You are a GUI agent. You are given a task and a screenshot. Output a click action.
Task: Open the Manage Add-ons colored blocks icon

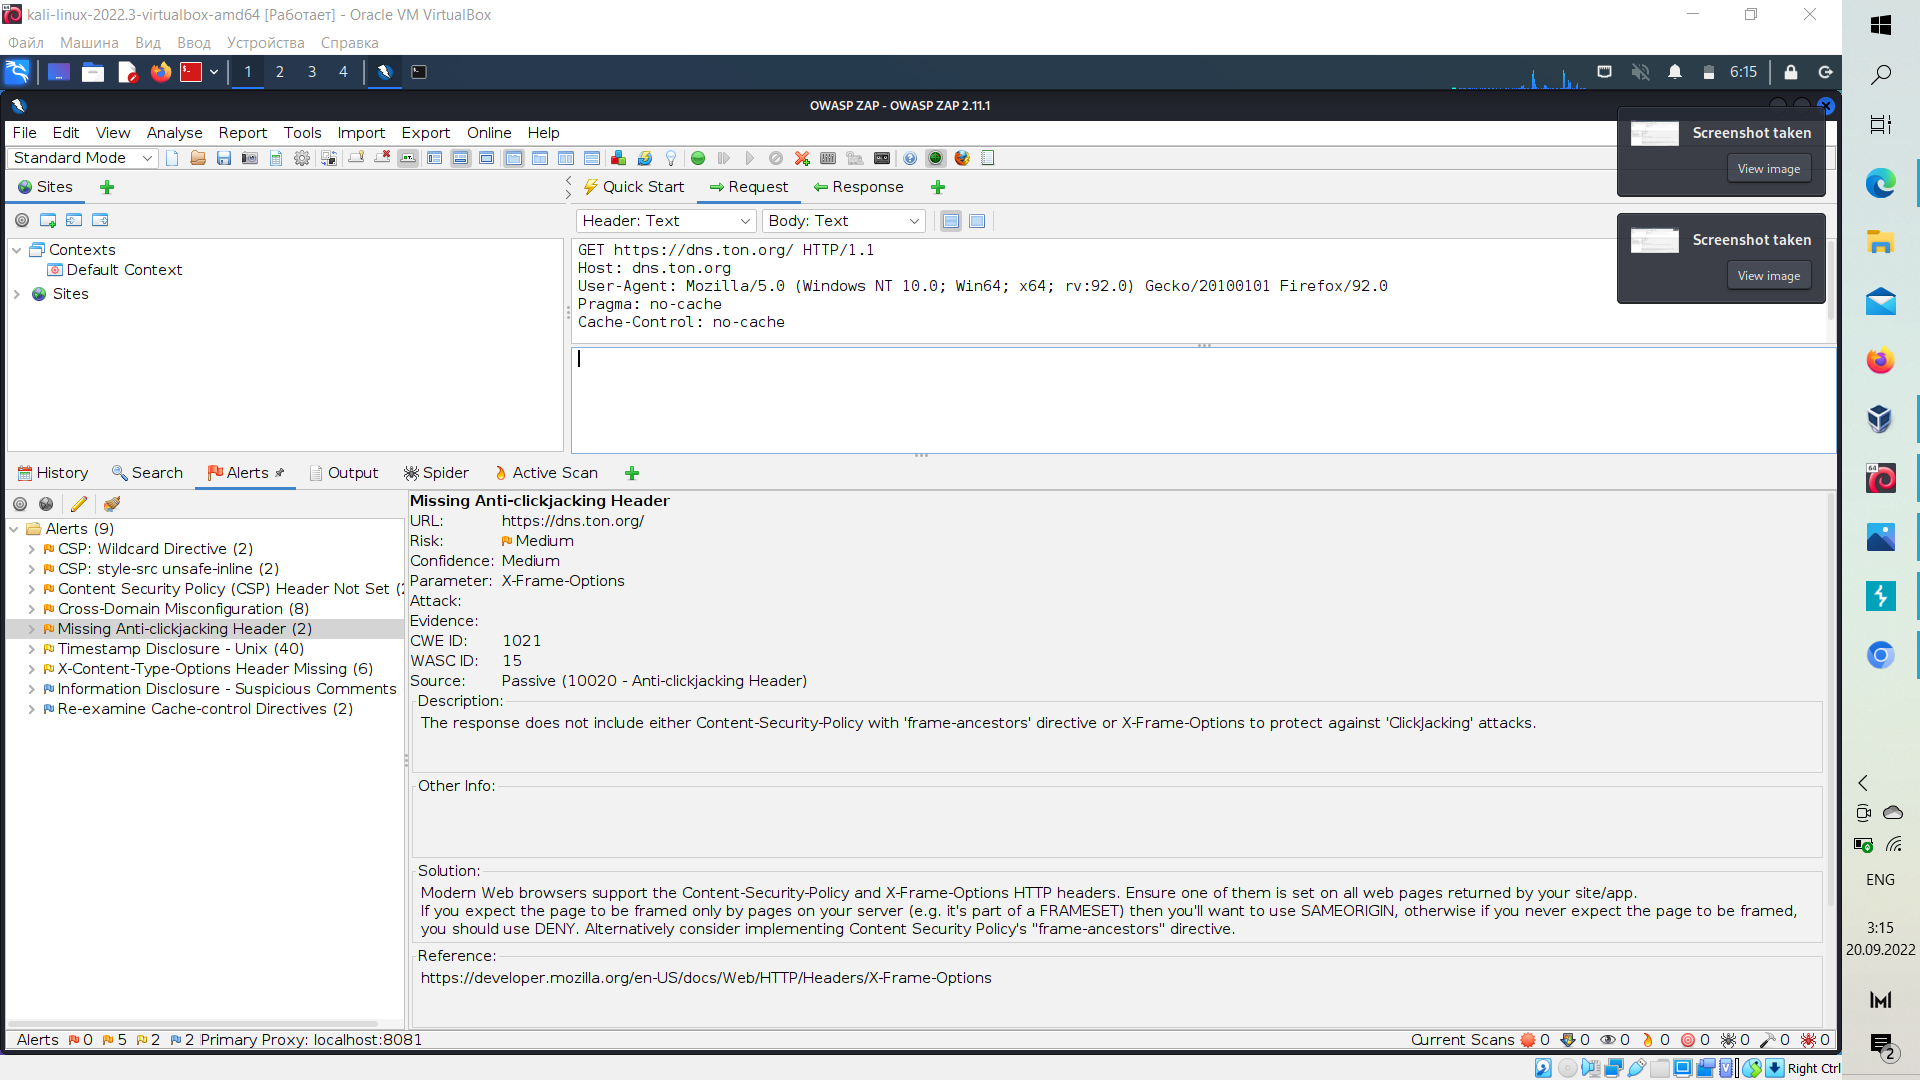[619, 158]
